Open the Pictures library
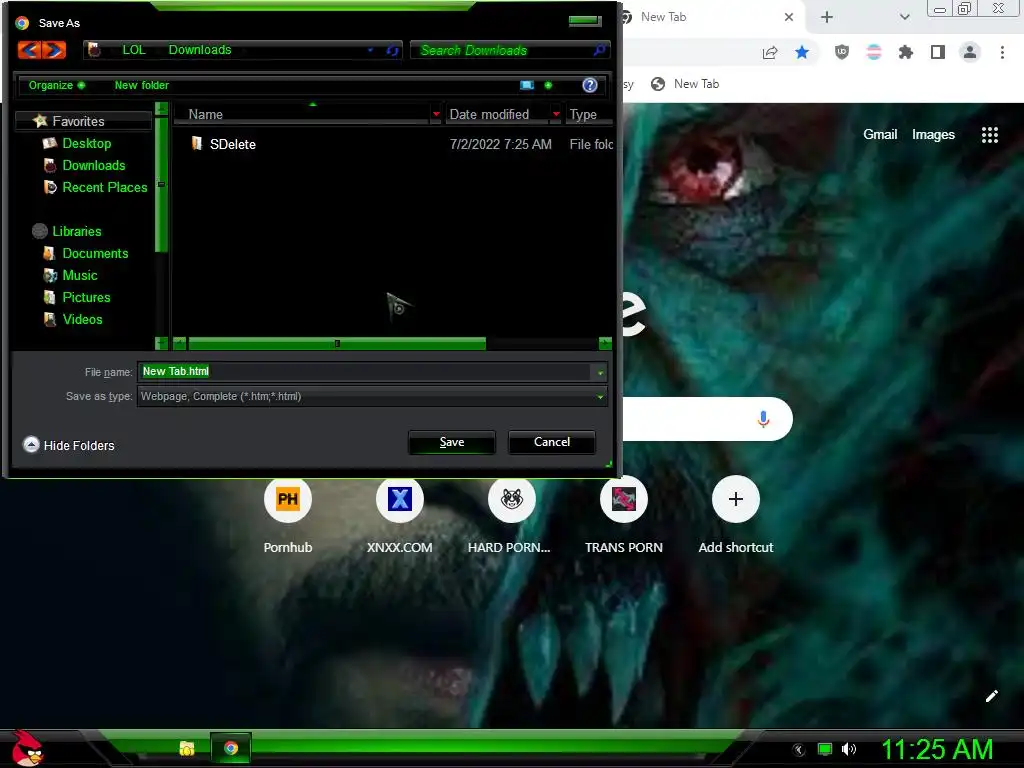Viewport: 1024px width, 768px height. (x=86, y=298)
